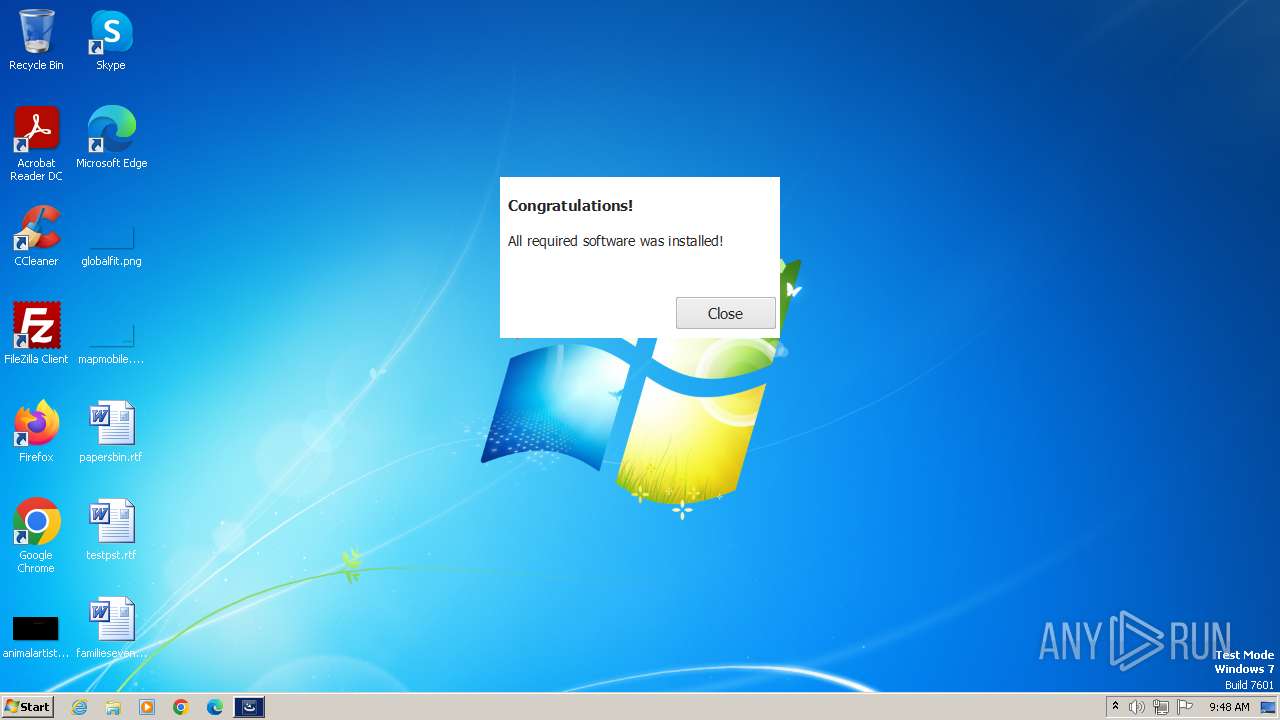Screen dimensions: 1280x720
Task: Open the Action Center flag icon
Action: coord(1185,707)
